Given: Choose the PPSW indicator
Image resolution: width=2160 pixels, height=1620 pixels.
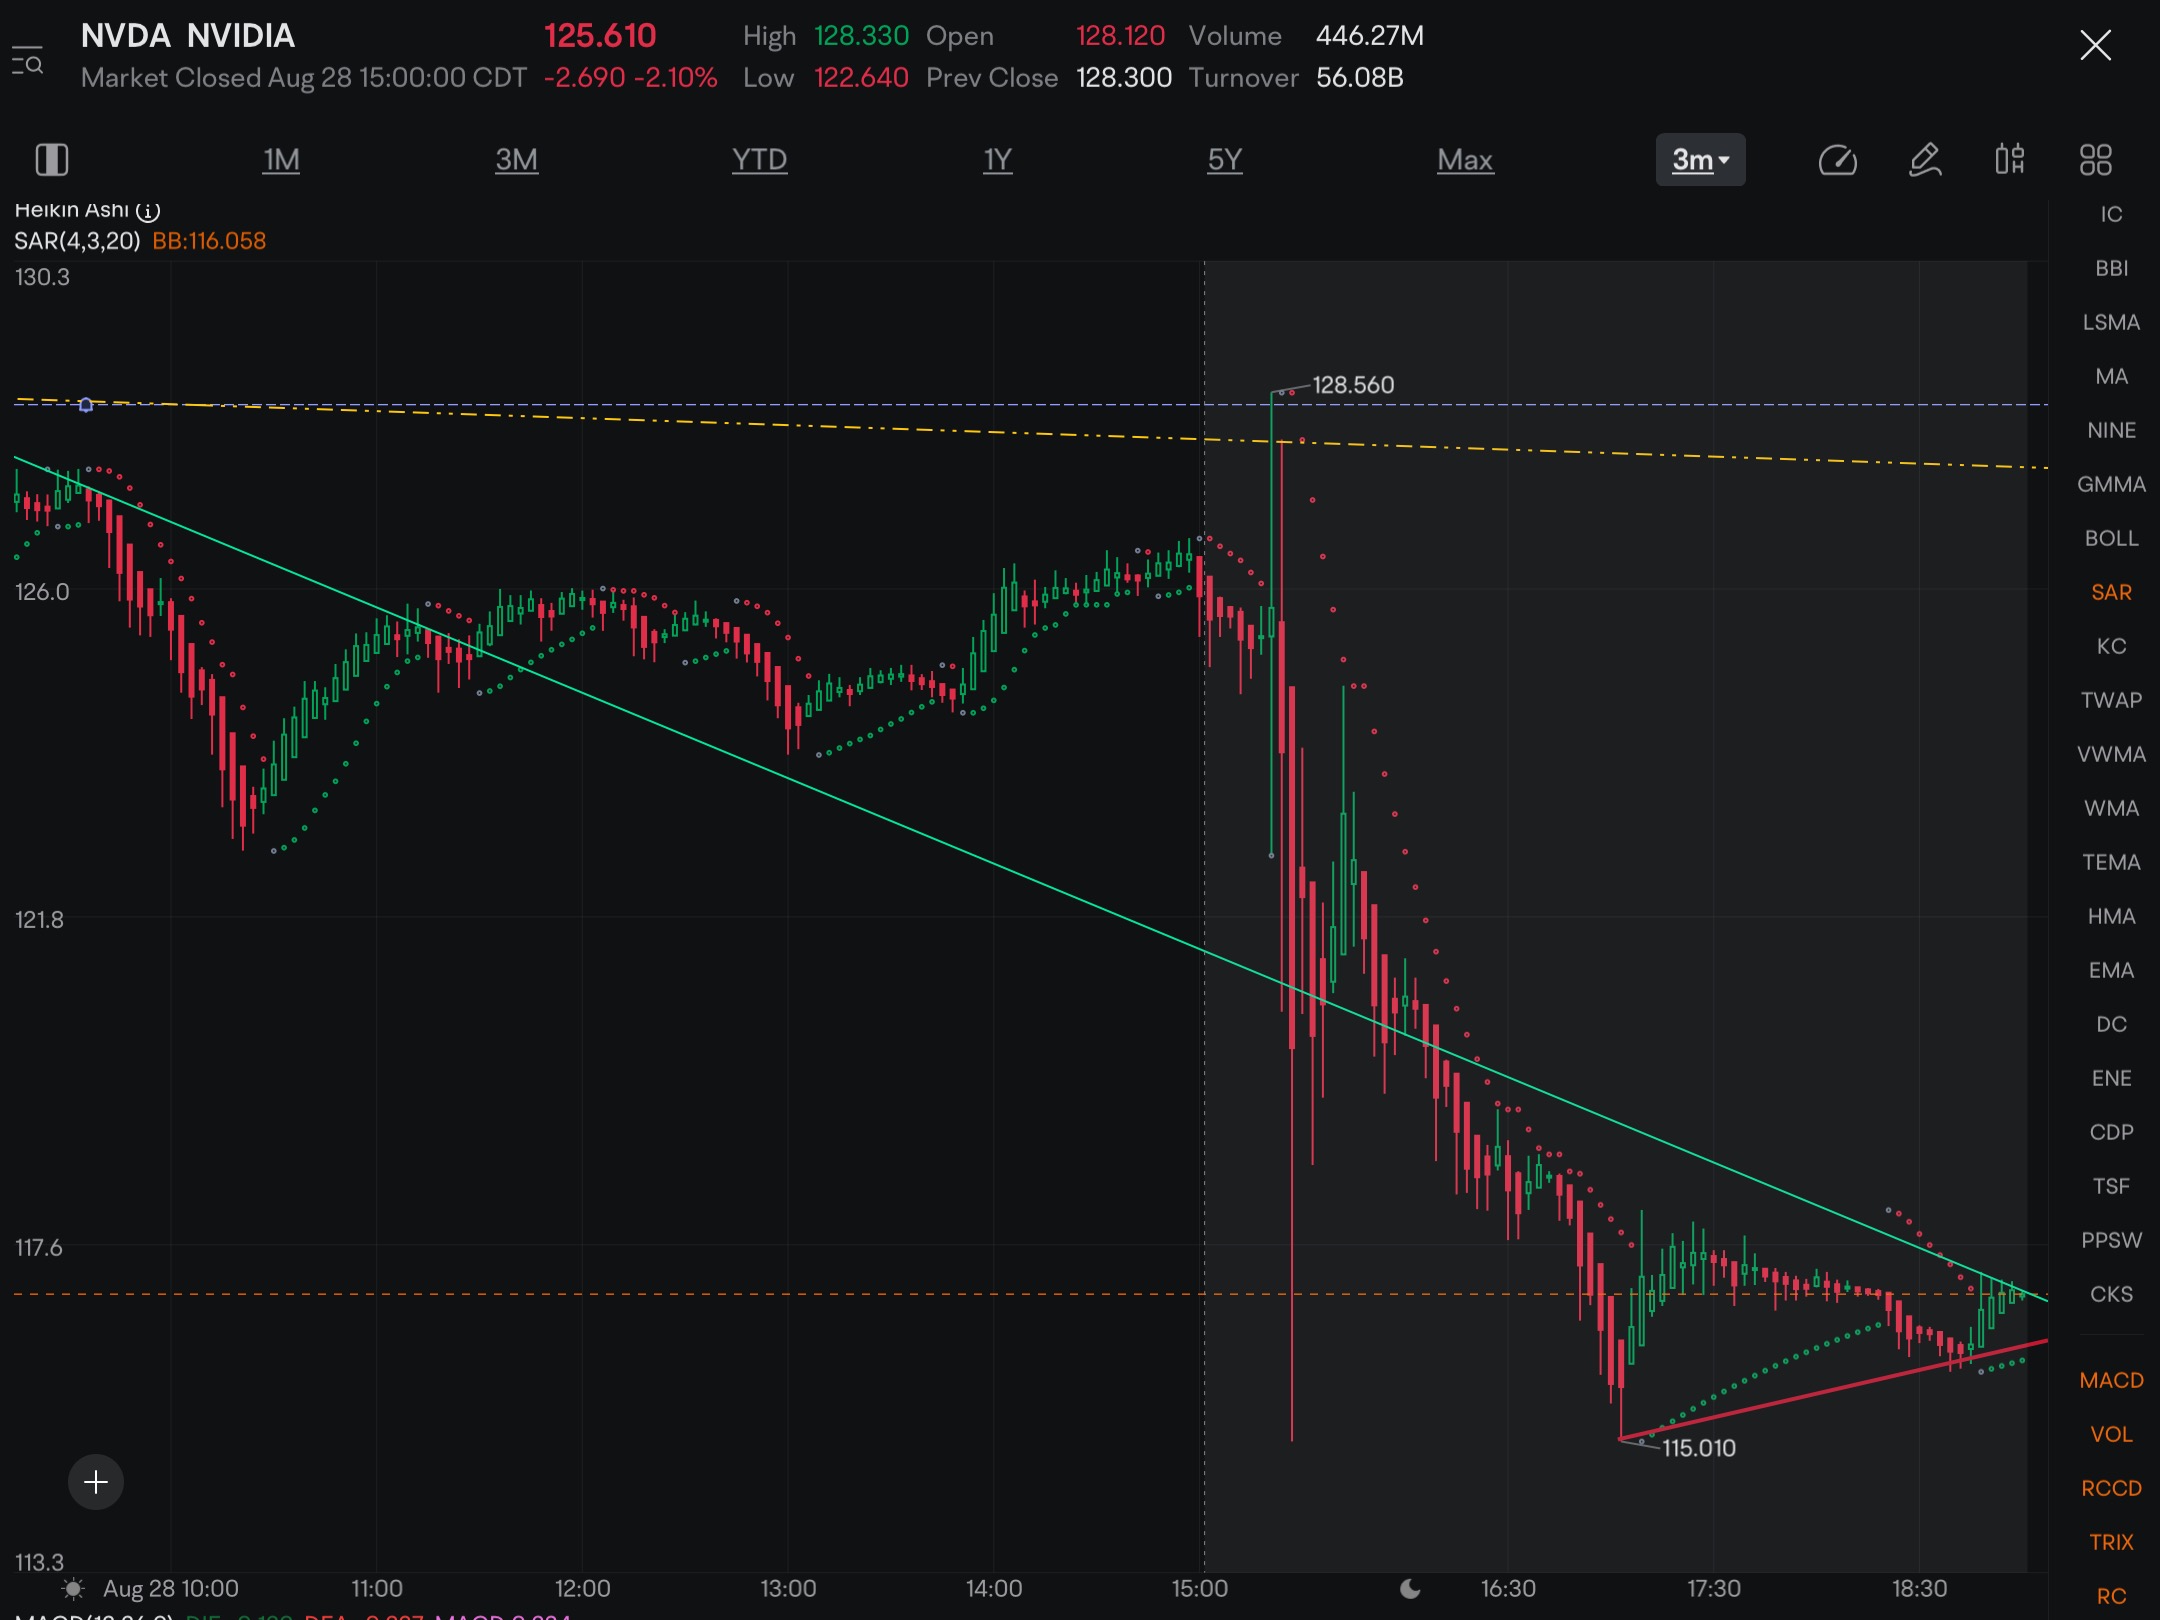Looking at the screenshot, I should [x=2111, y=1240].
